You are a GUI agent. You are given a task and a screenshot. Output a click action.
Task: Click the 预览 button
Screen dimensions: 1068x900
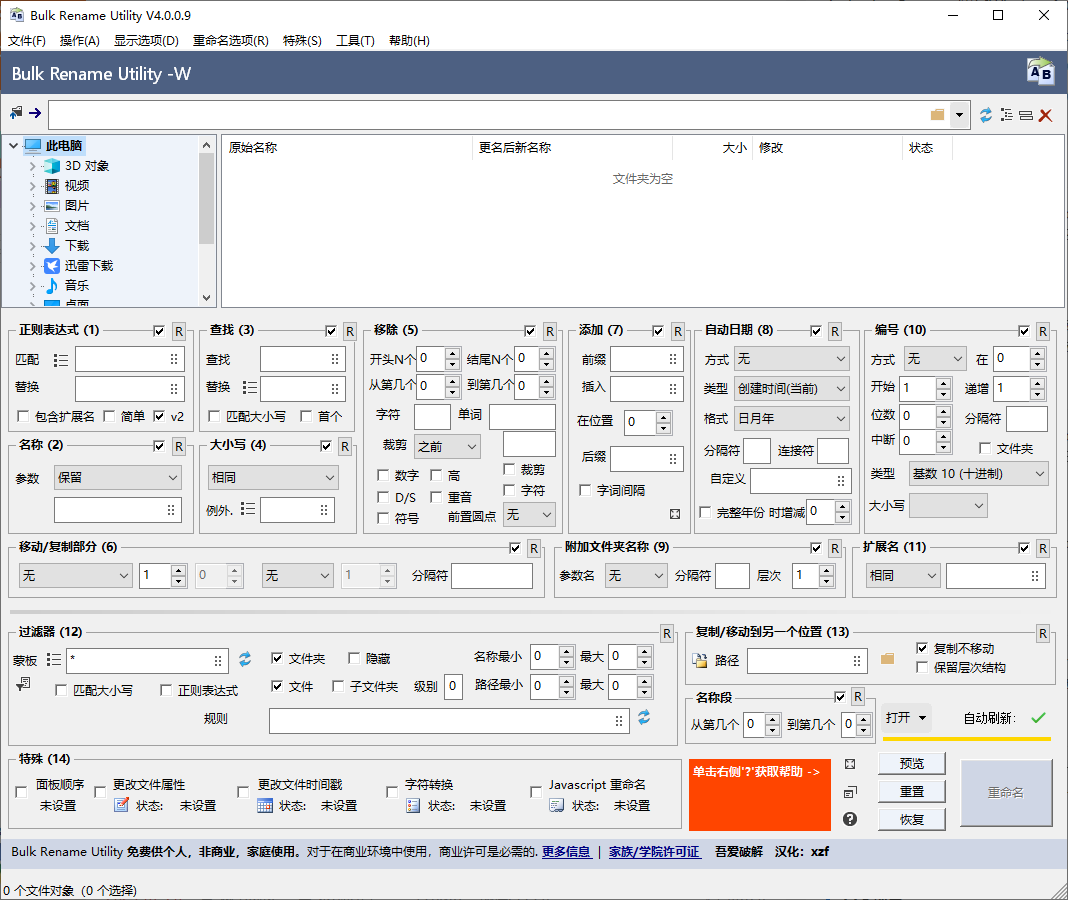click(912, 763)
